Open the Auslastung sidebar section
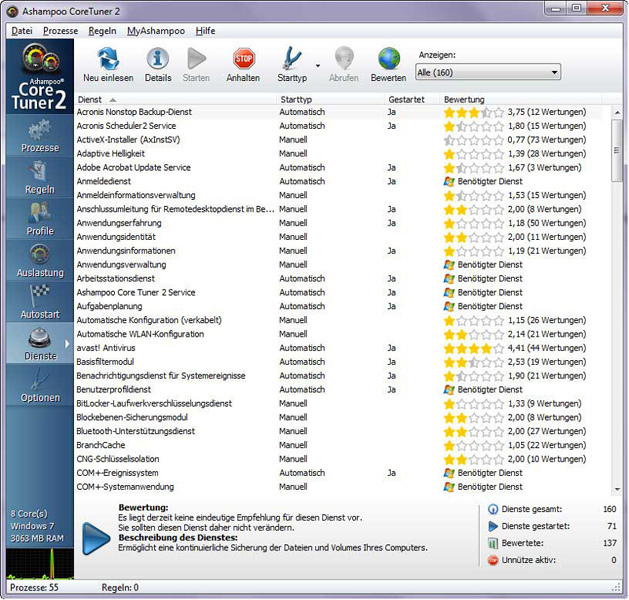This screenshot has width=629, height=600. tap(40, 261)
